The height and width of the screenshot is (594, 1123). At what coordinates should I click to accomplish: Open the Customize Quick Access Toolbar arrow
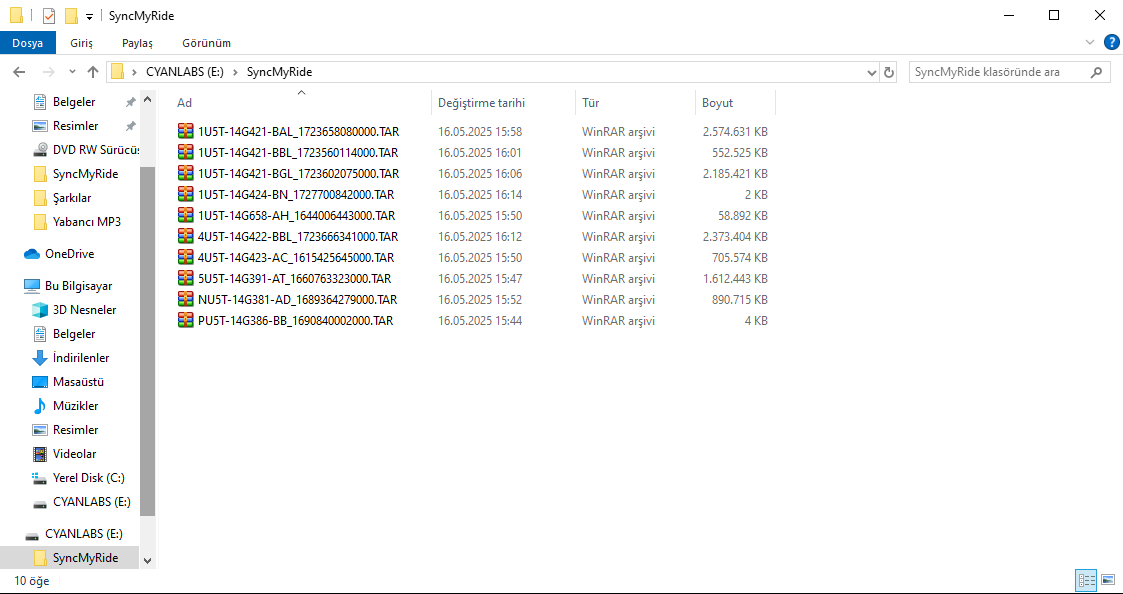pyautogui.click(x=89, y=16)
